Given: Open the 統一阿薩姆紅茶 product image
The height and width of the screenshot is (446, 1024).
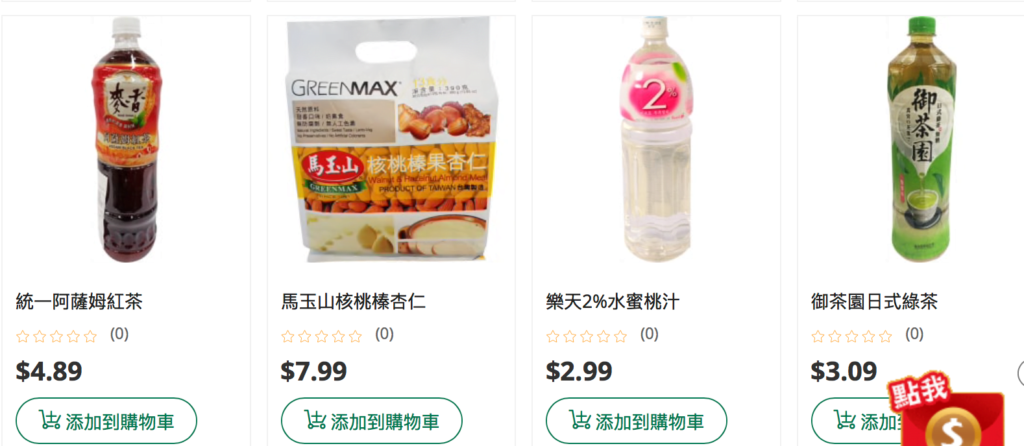Looking at the screenshot, I should [125, 140].
